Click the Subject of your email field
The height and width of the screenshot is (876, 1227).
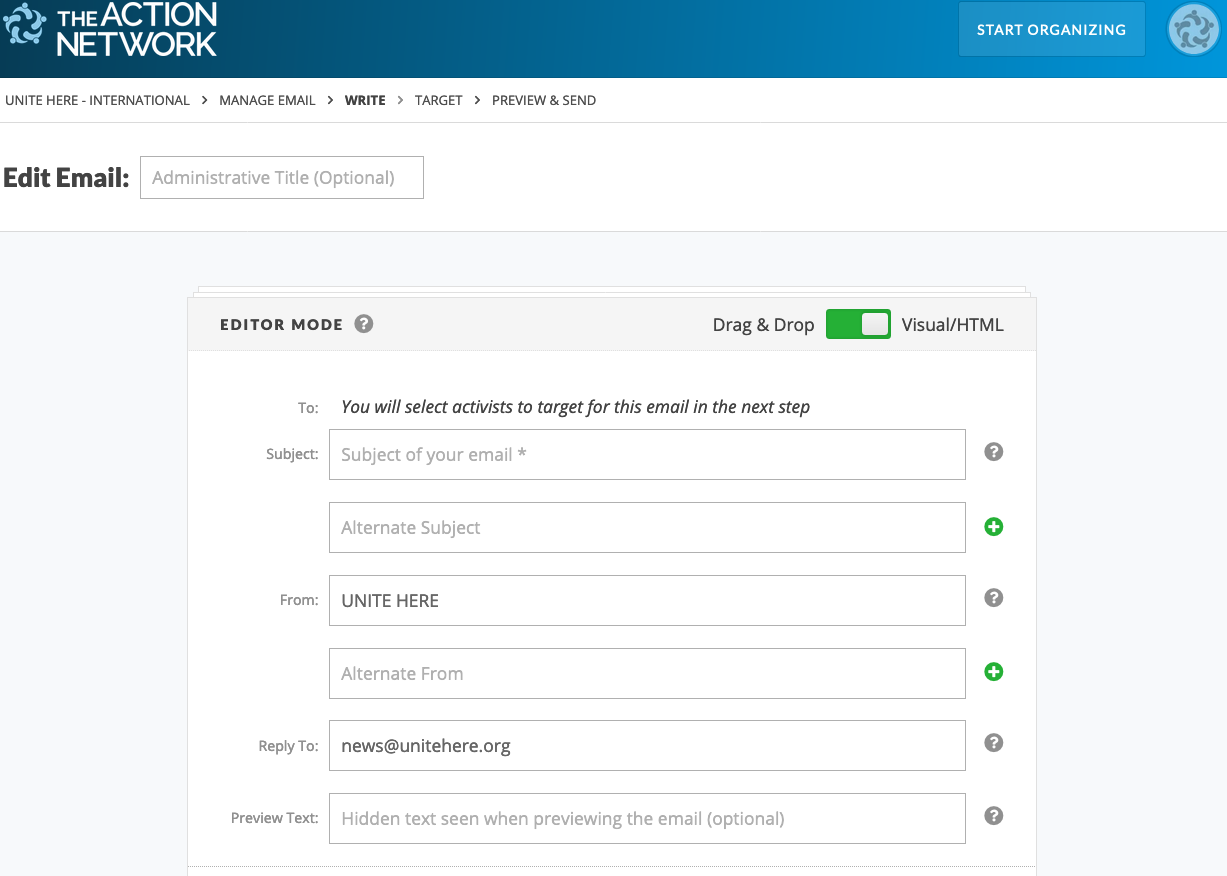647,454
